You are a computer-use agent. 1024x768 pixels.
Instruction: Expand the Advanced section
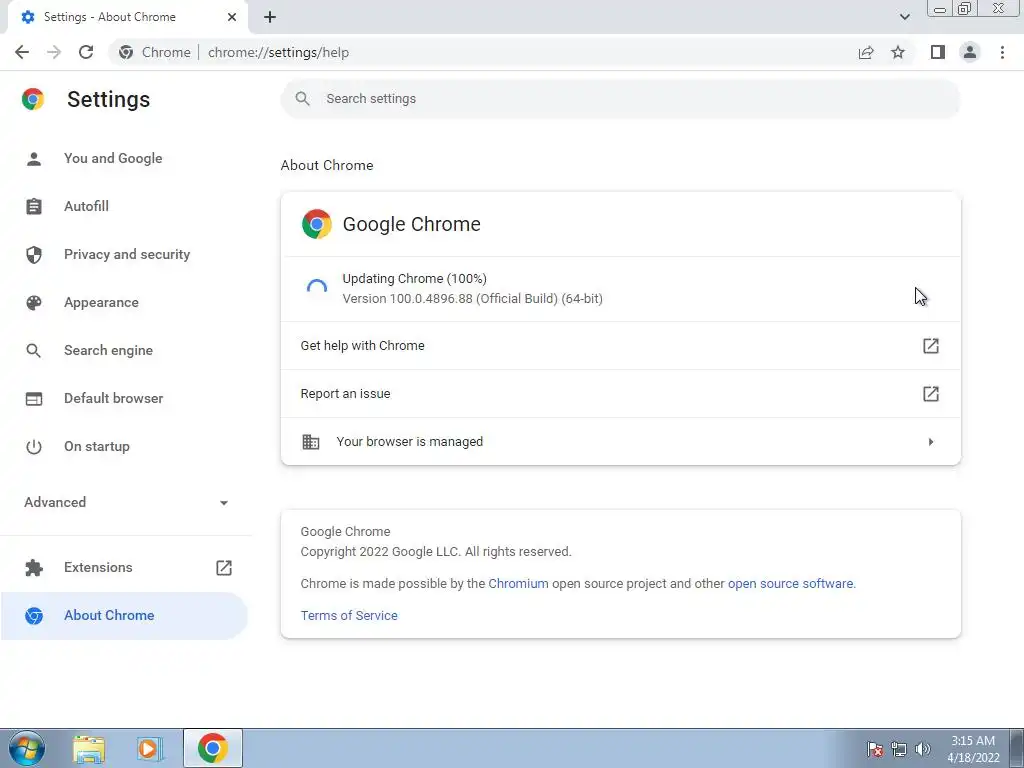124,502
